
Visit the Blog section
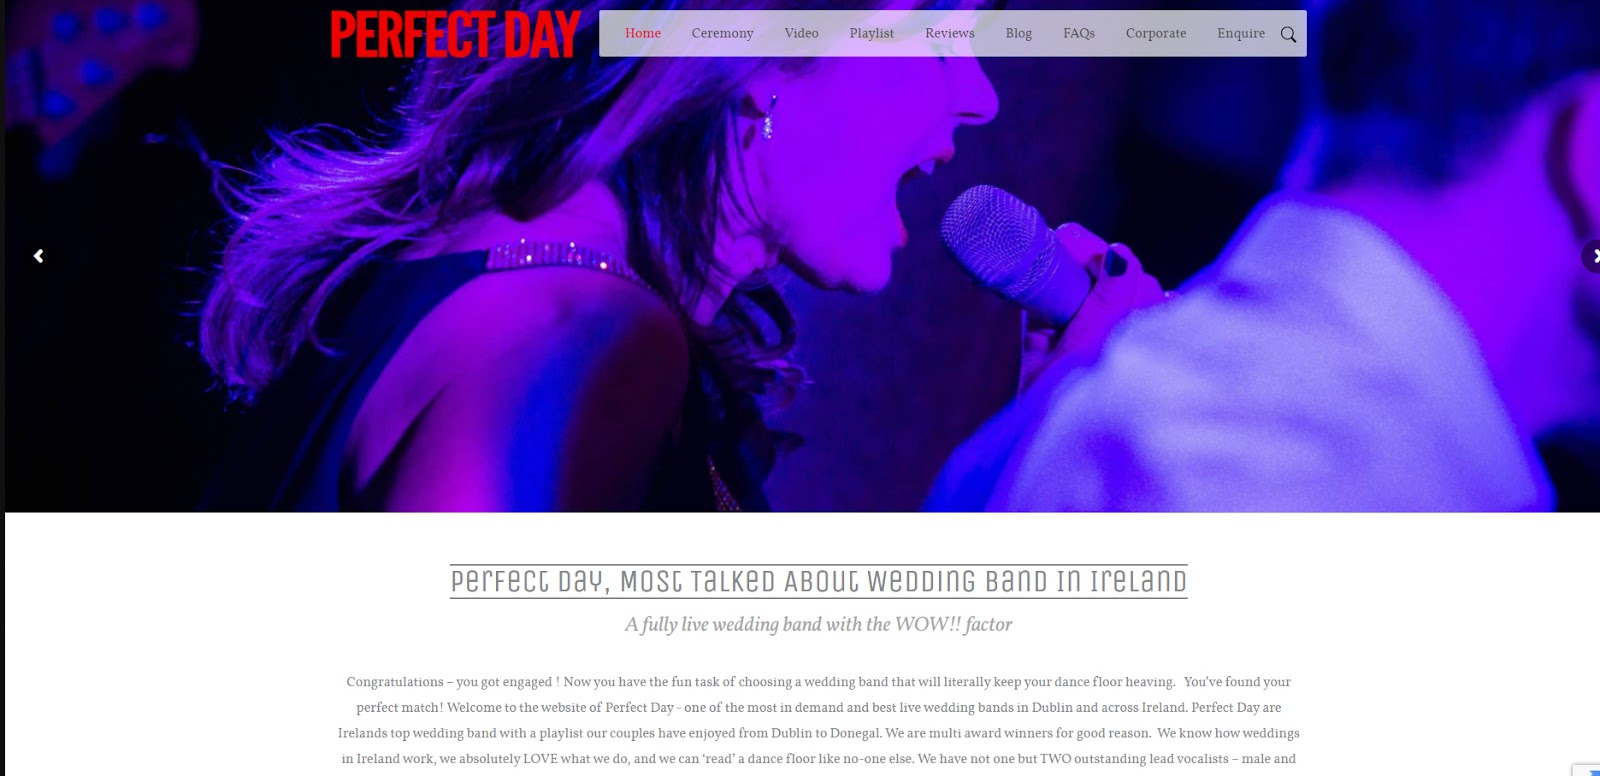1019,33
